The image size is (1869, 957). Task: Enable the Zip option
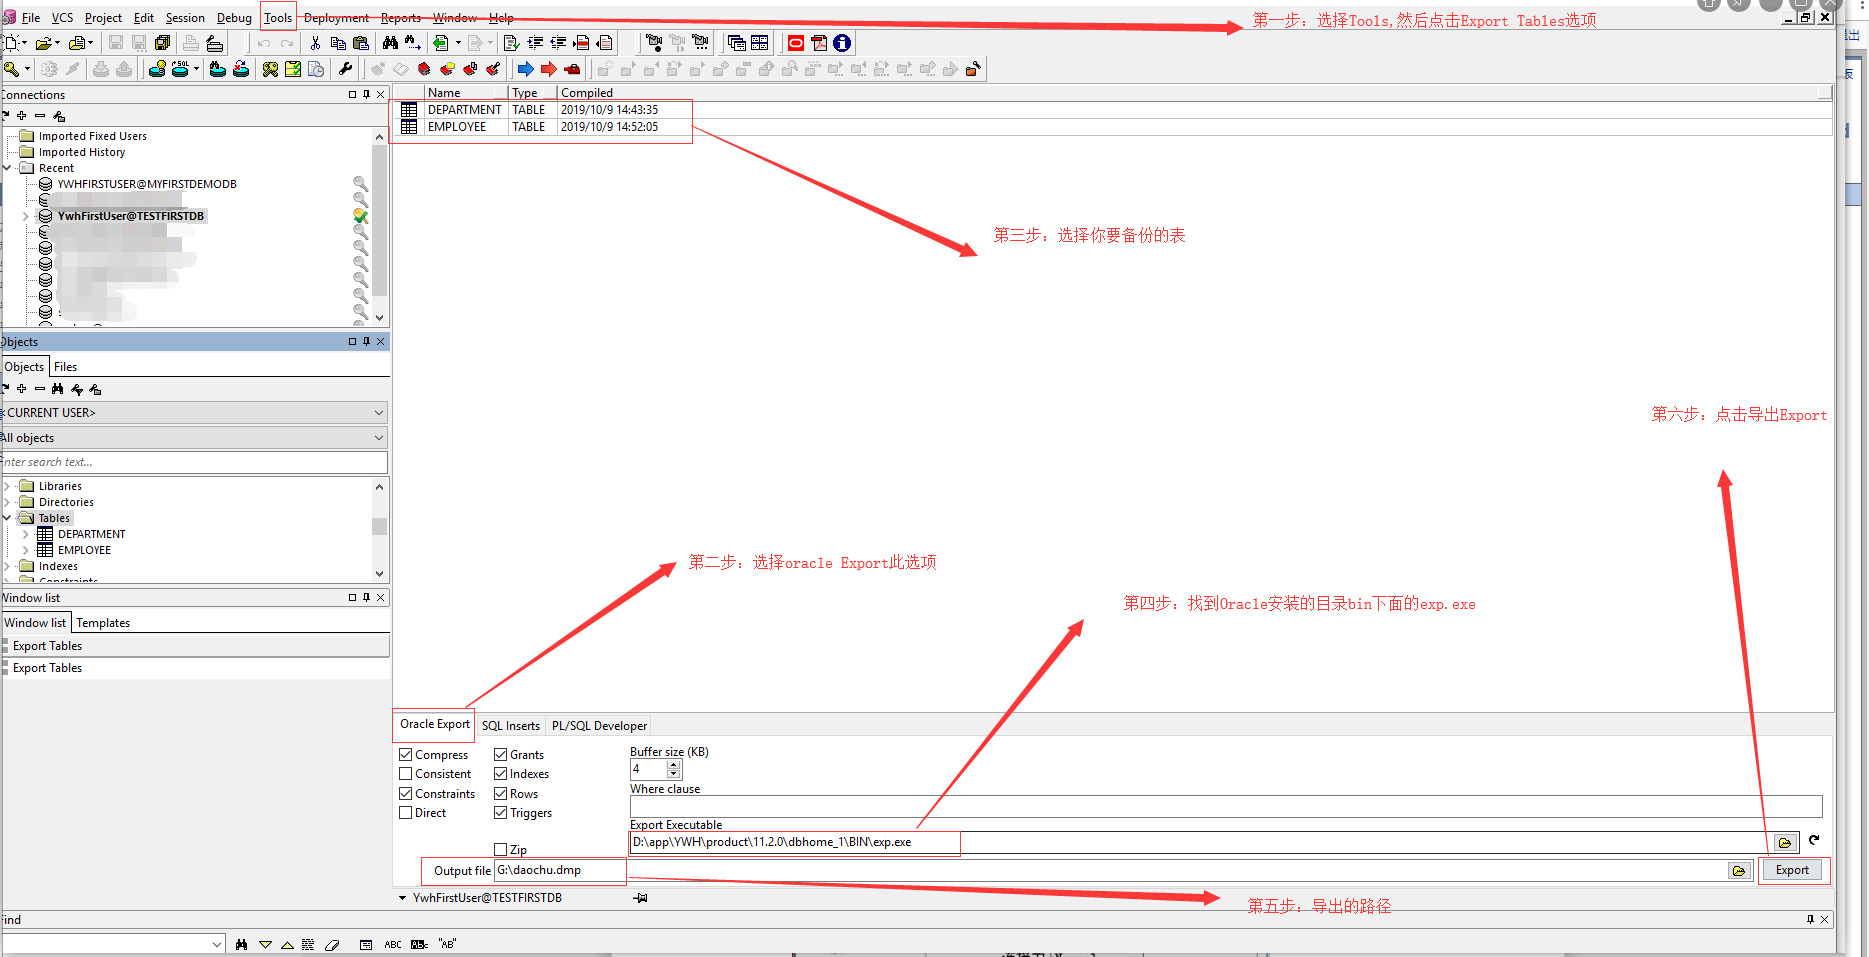click(x=501, y=848)
